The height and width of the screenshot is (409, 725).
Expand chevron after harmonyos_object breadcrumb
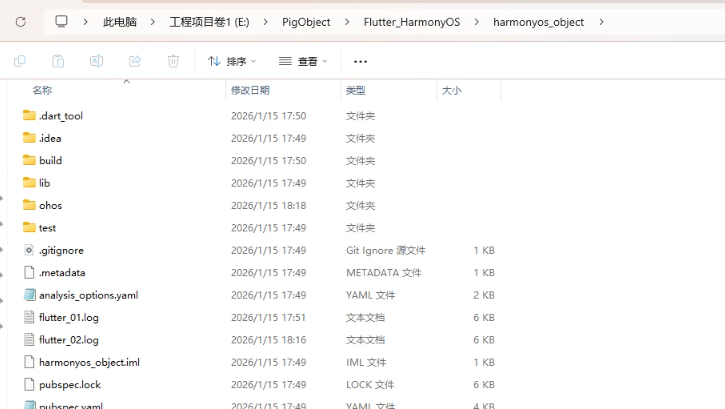pyautogui.click(x=601, y=22)
